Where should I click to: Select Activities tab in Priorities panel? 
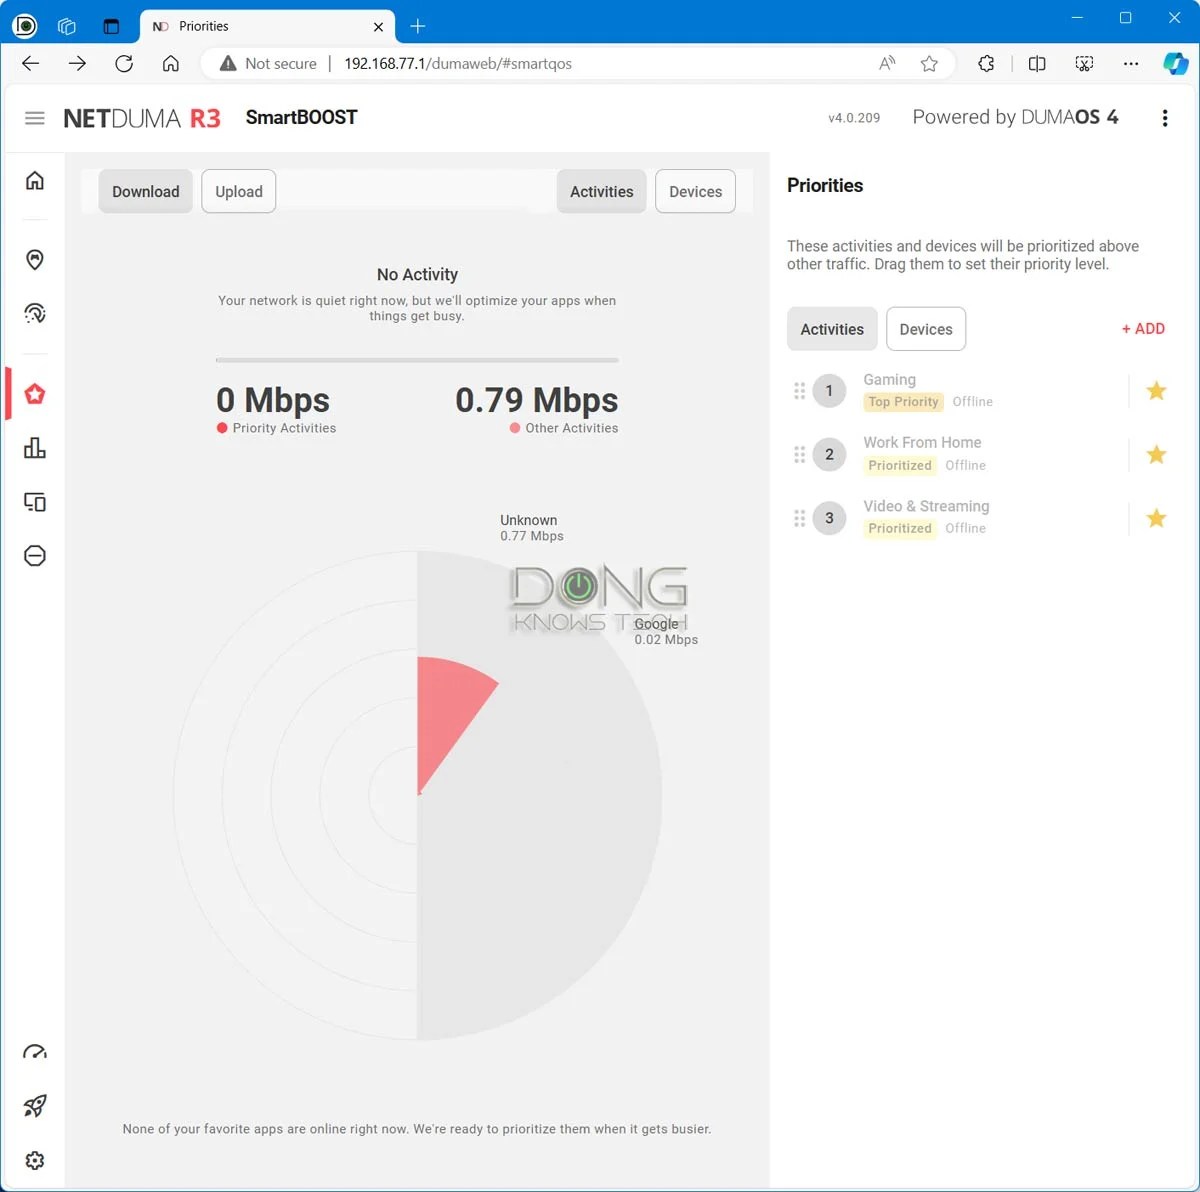[832, 329]
